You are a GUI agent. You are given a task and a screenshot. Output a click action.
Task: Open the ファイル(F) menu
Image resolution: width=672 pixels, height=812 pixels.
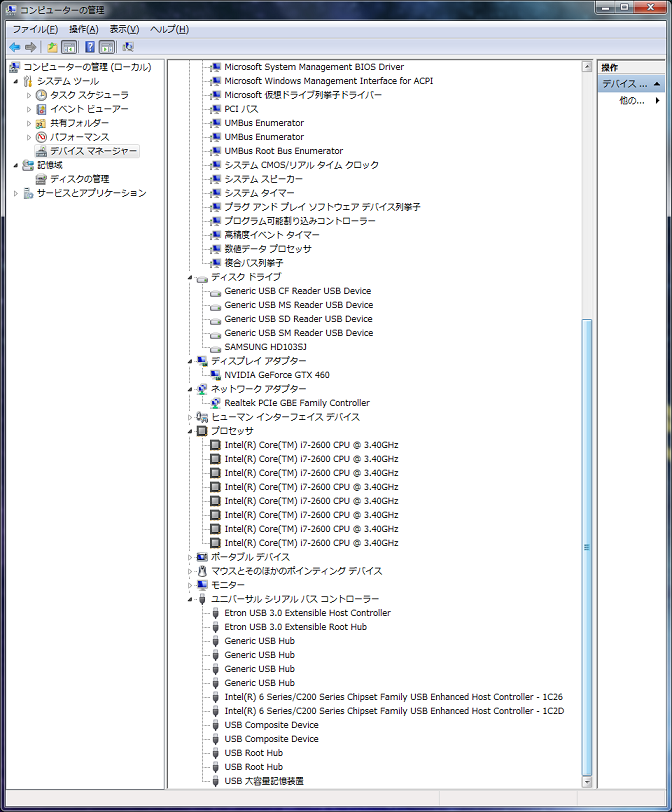coord(35,30)
